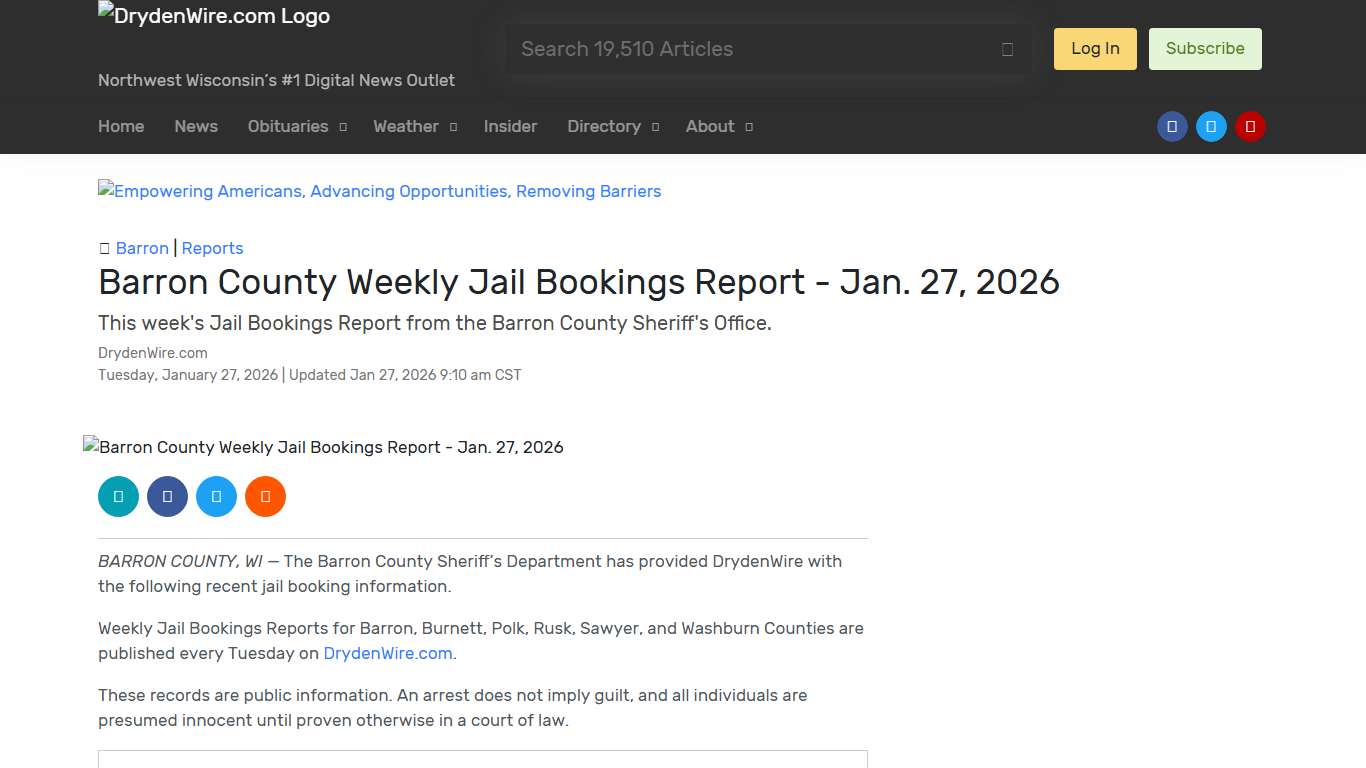Open DrydenWire's Facebook page from the navbar icon

1172,126
